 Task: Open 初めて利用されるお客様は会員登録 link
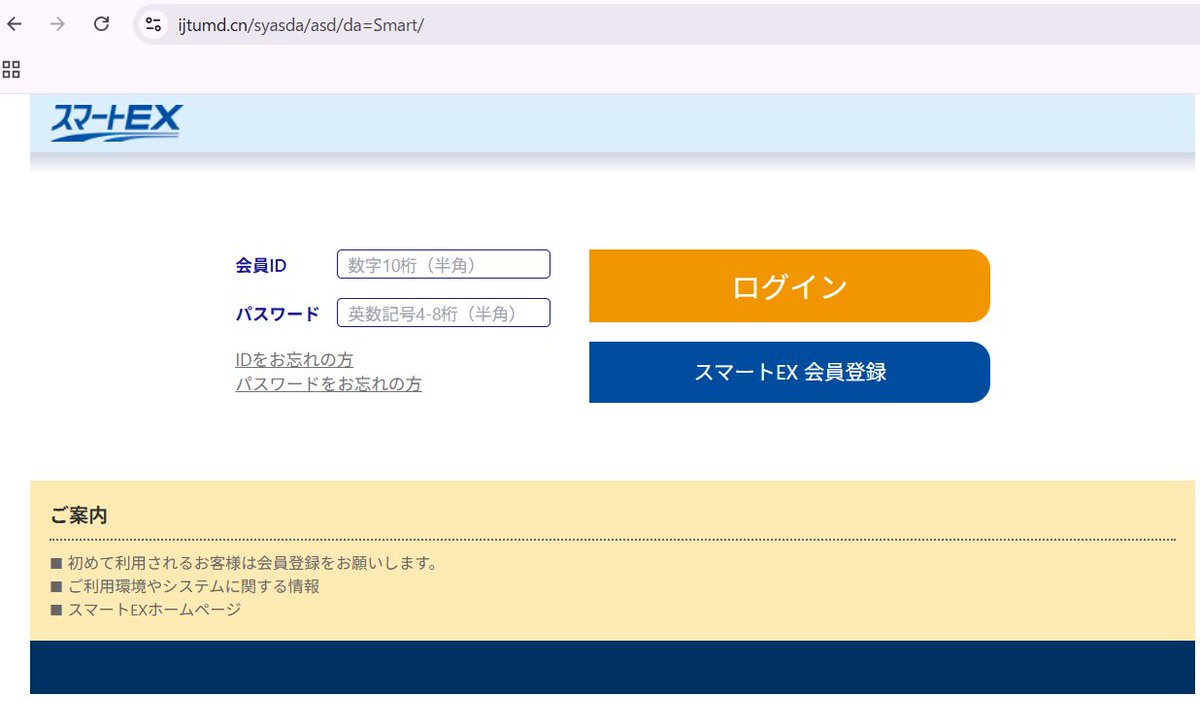253,563
